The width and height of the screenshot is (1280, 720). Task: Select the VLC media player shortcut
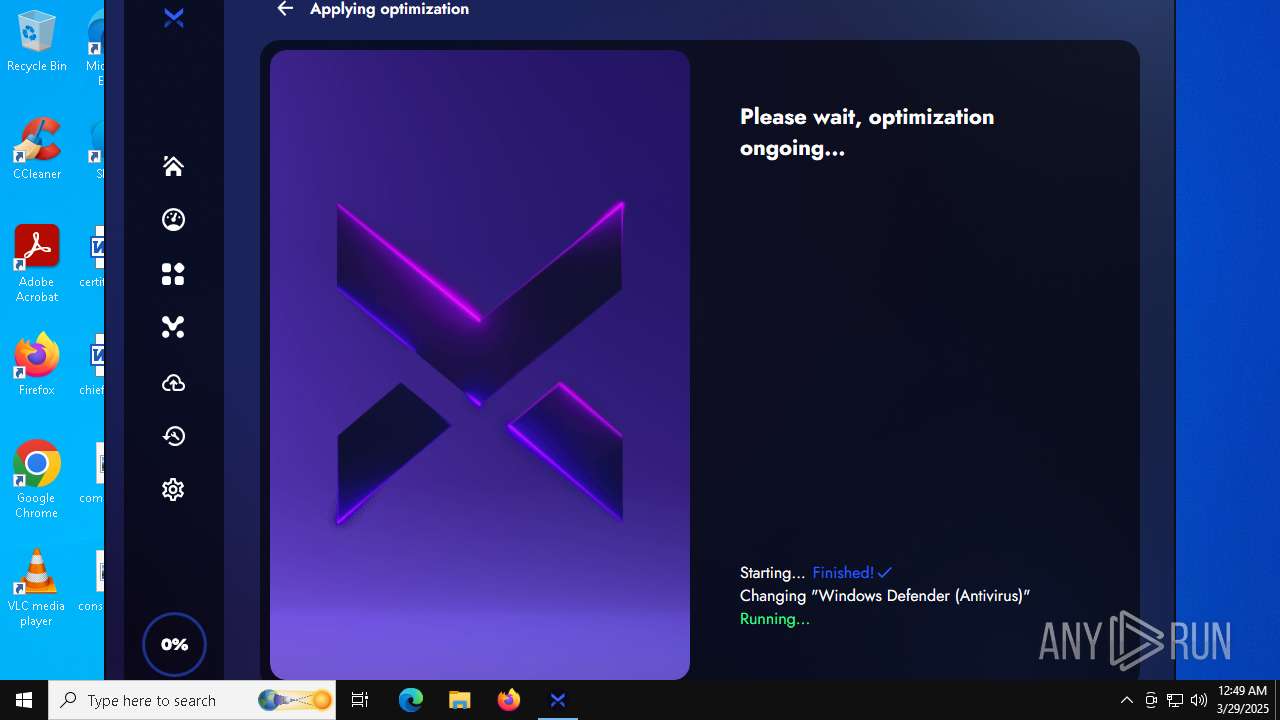(37, 588)
